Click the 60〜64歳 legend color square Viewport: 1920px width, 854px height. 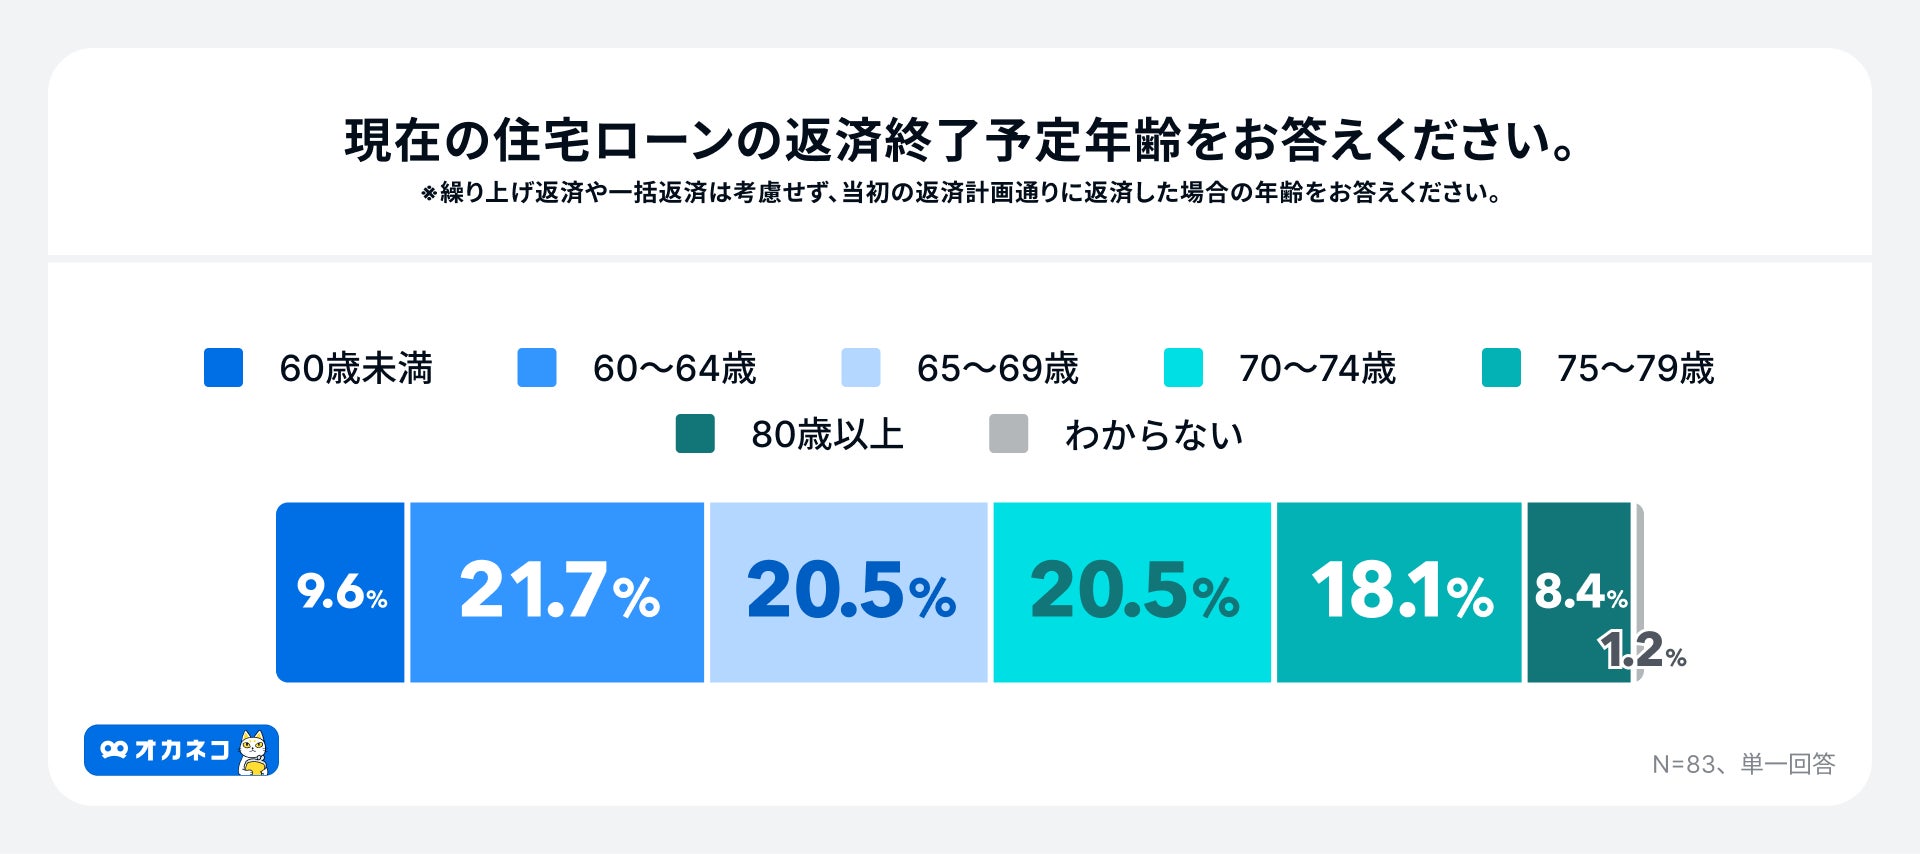click(x=537, y=367)
